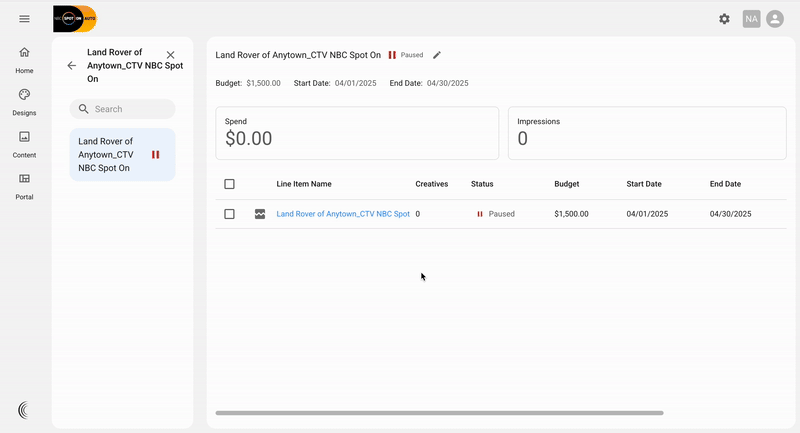This screenshot has height=433, width=800.
Task: Click the horizontal scrollbar under the table
Action: 439,413
